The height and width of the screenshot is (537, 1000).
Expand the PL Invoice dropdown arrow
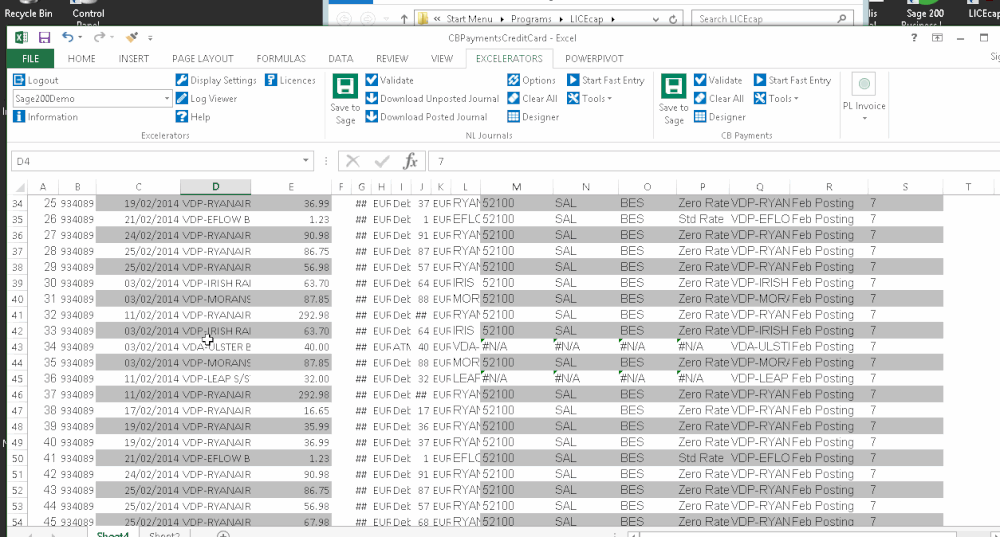(x=864, y=119)
